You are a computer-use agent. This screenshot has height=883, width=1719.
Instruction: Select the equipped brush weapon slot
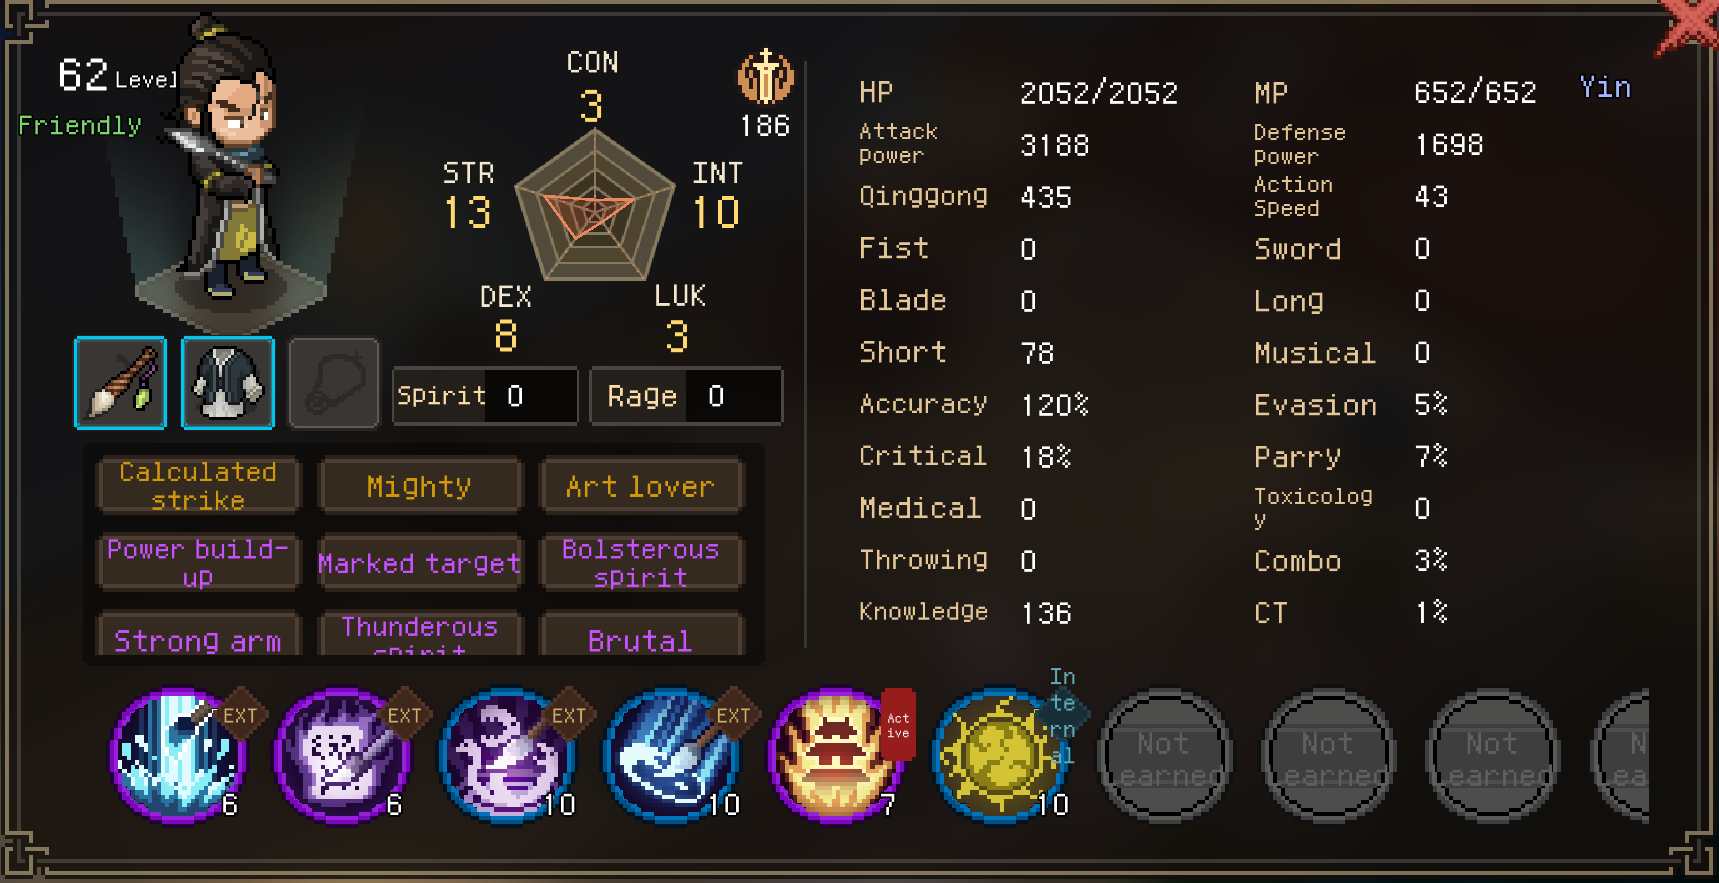120,383
